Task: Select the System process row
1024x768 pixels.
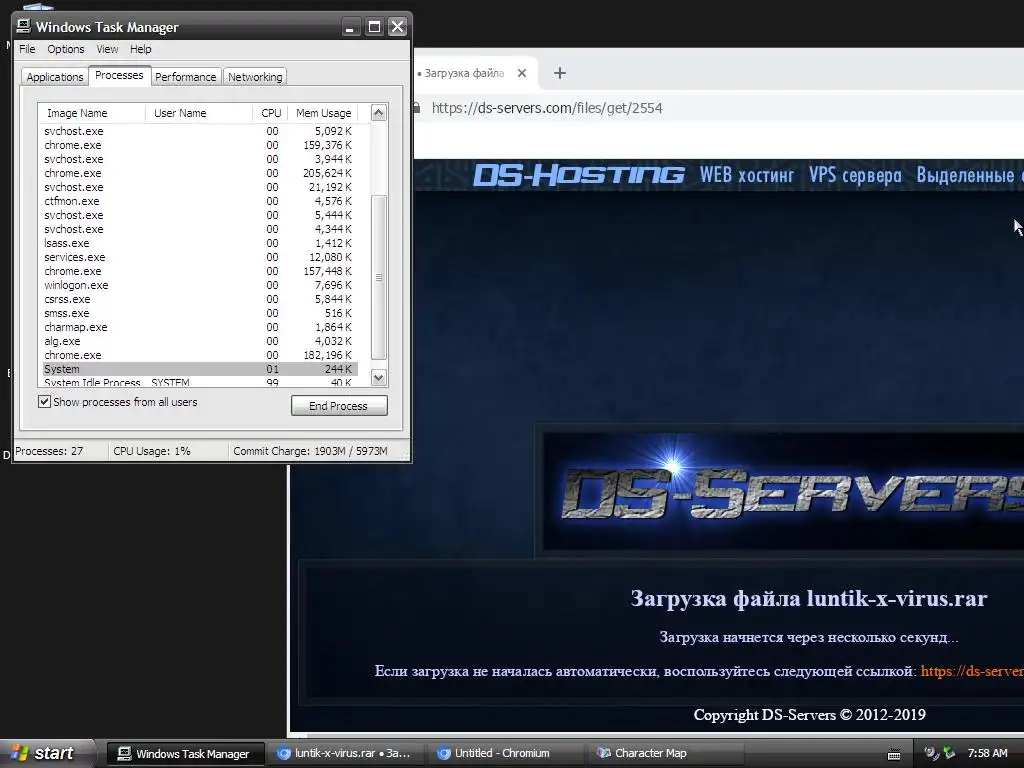Action: click(x=200, y=369)
